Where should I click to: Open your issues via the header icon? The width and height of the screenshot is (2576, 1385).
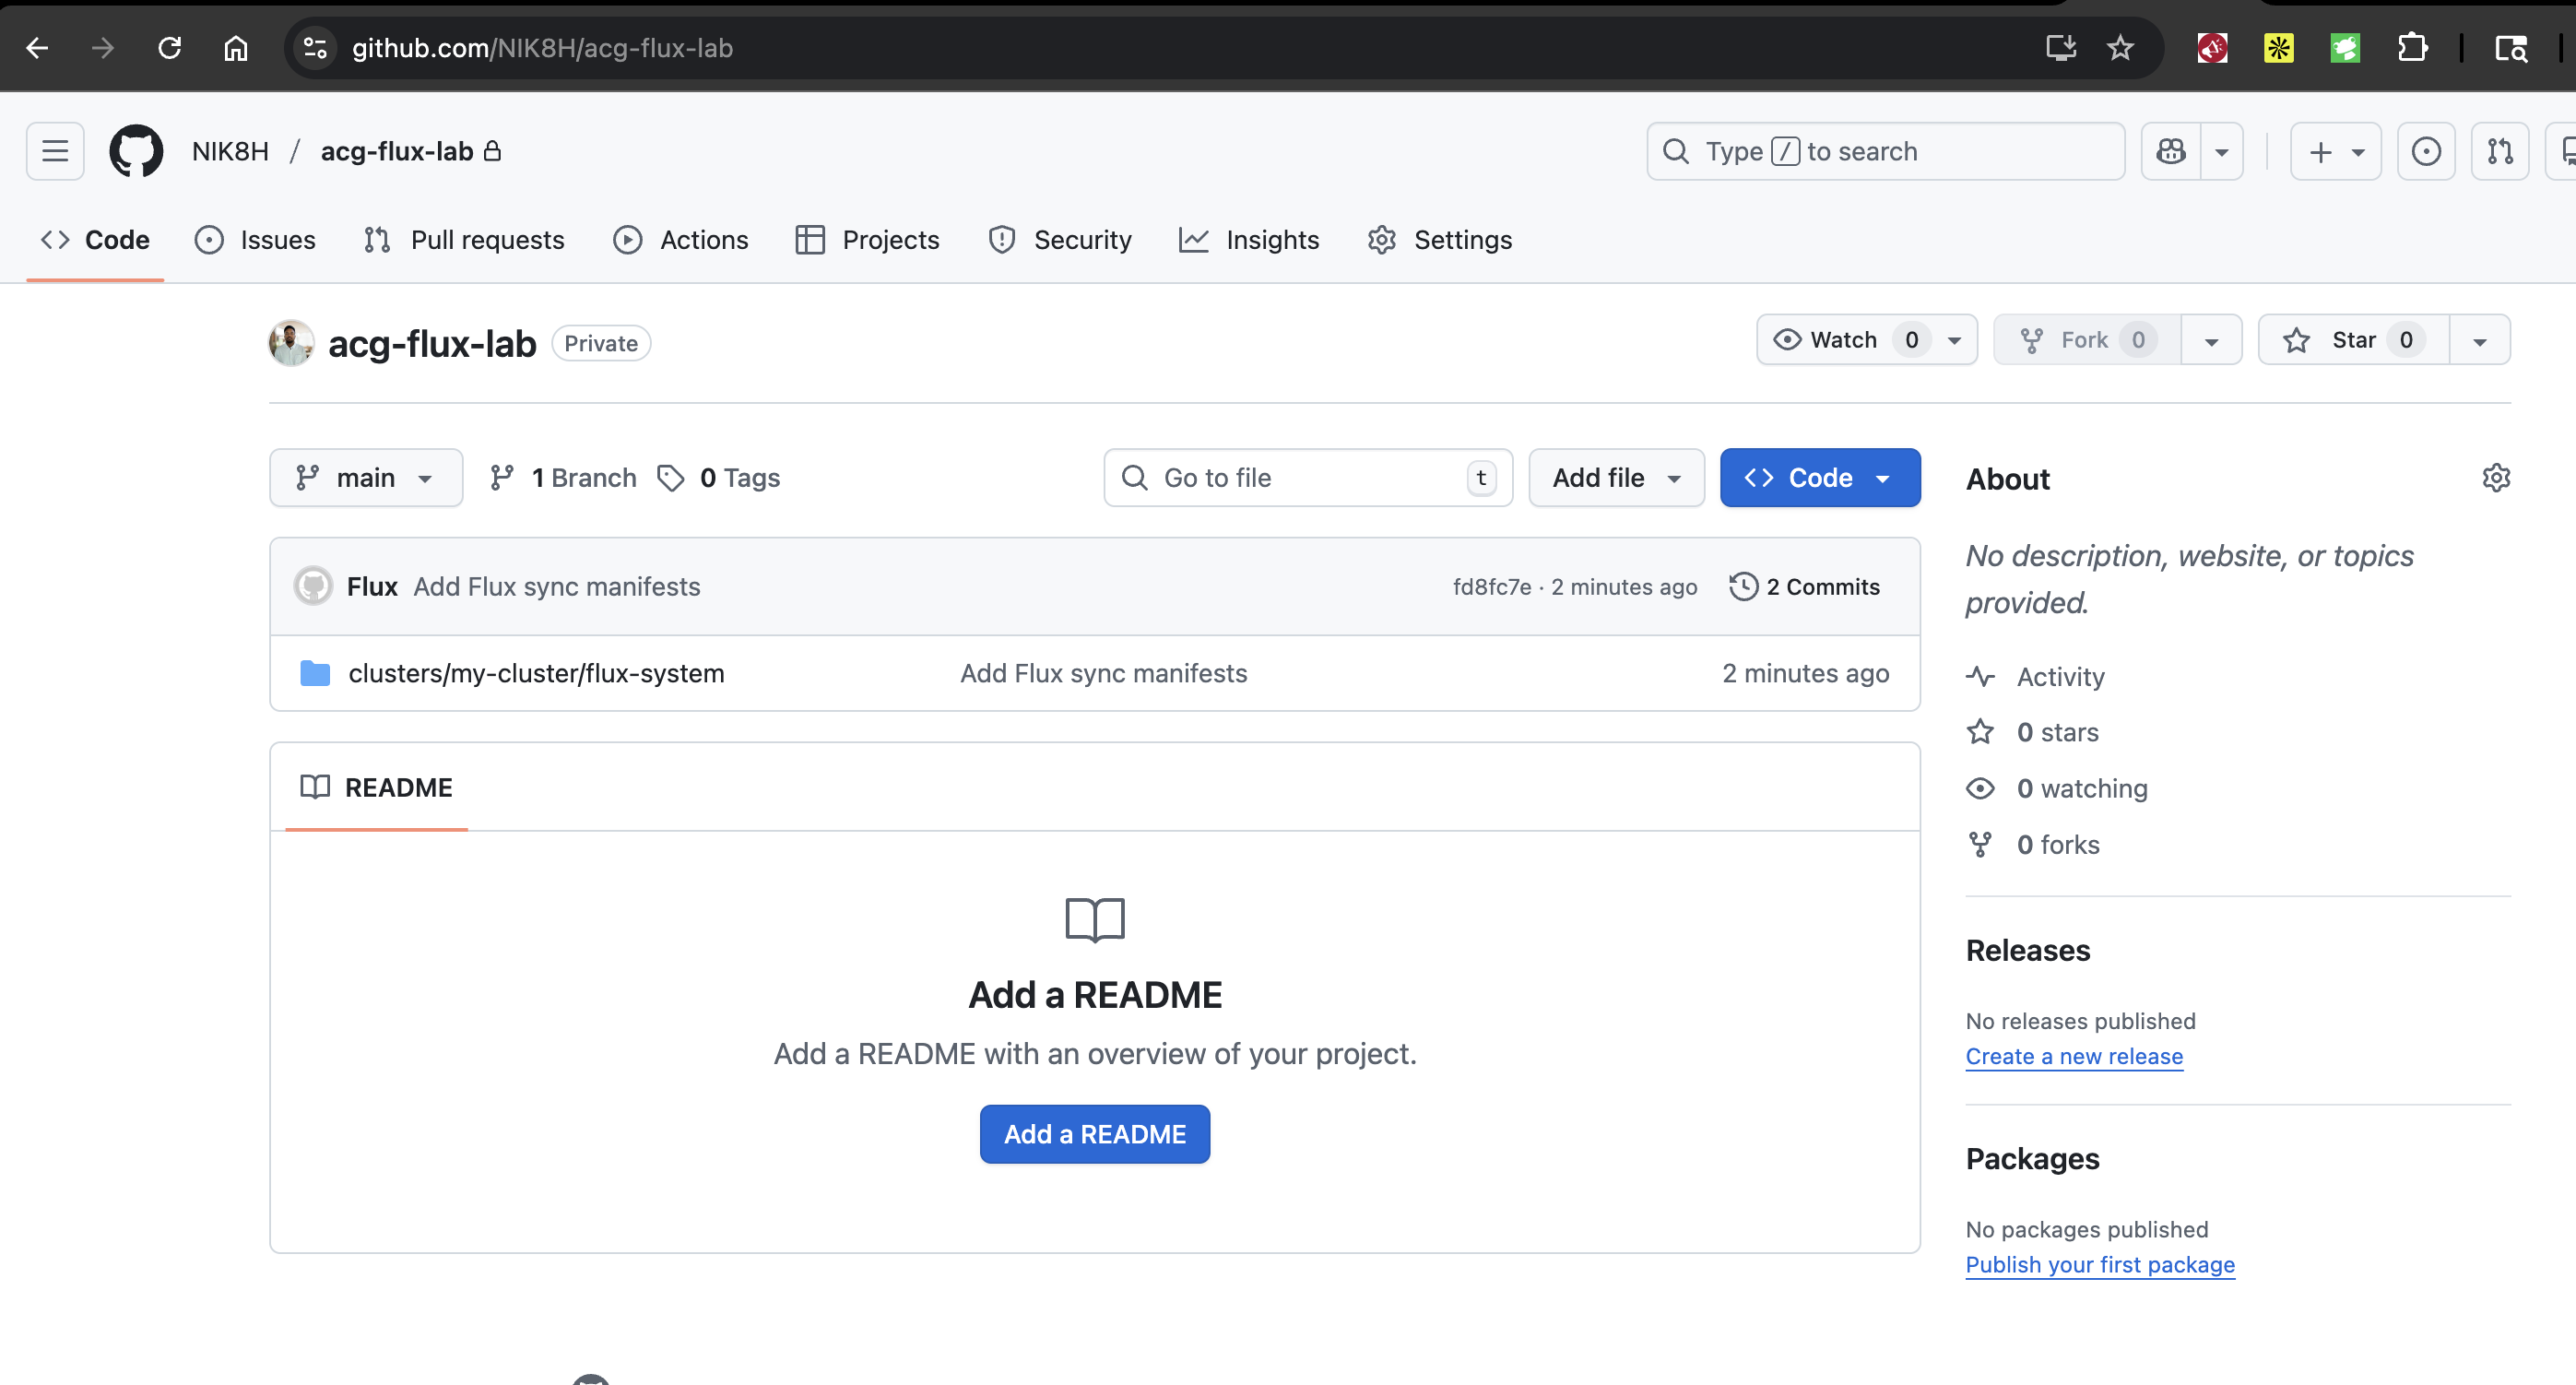(x=2426, y=151)
